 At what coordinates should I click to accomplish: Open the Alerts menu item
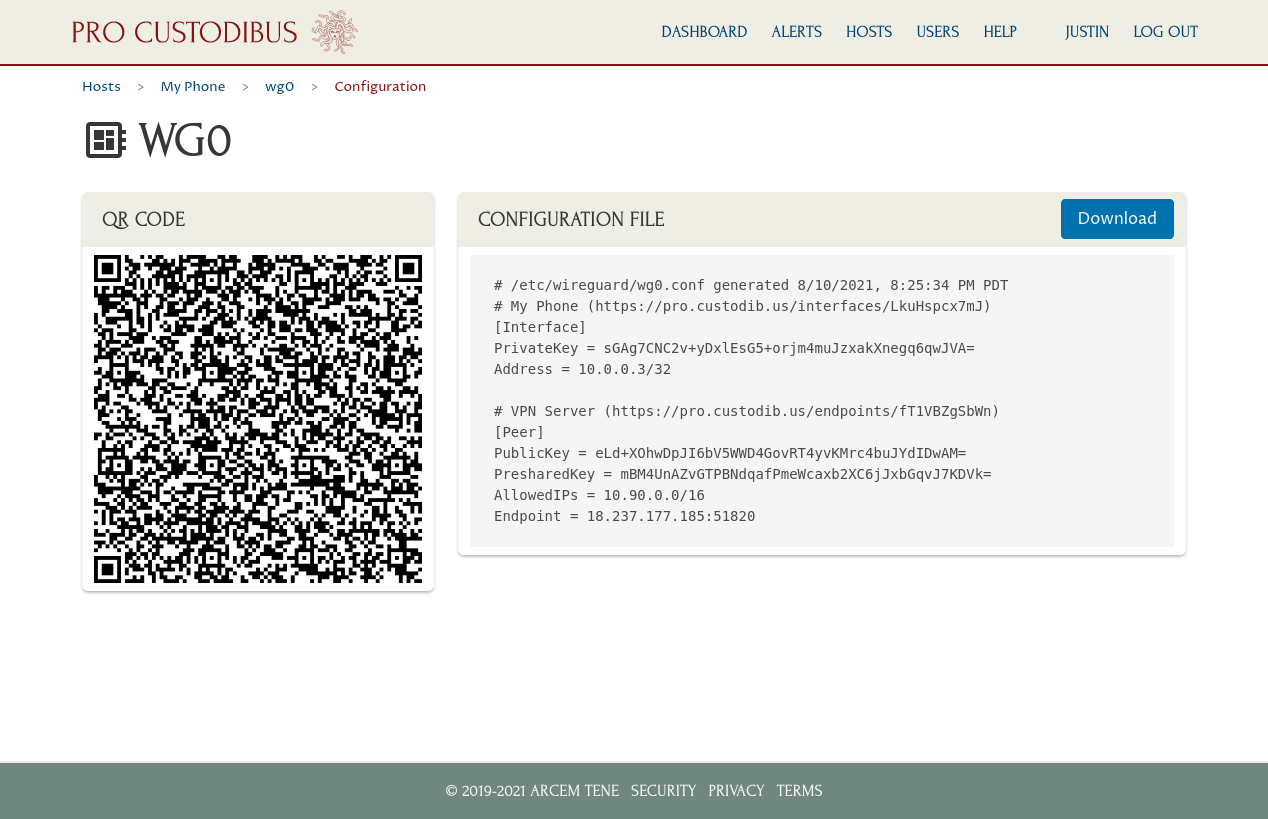(796, 32)
